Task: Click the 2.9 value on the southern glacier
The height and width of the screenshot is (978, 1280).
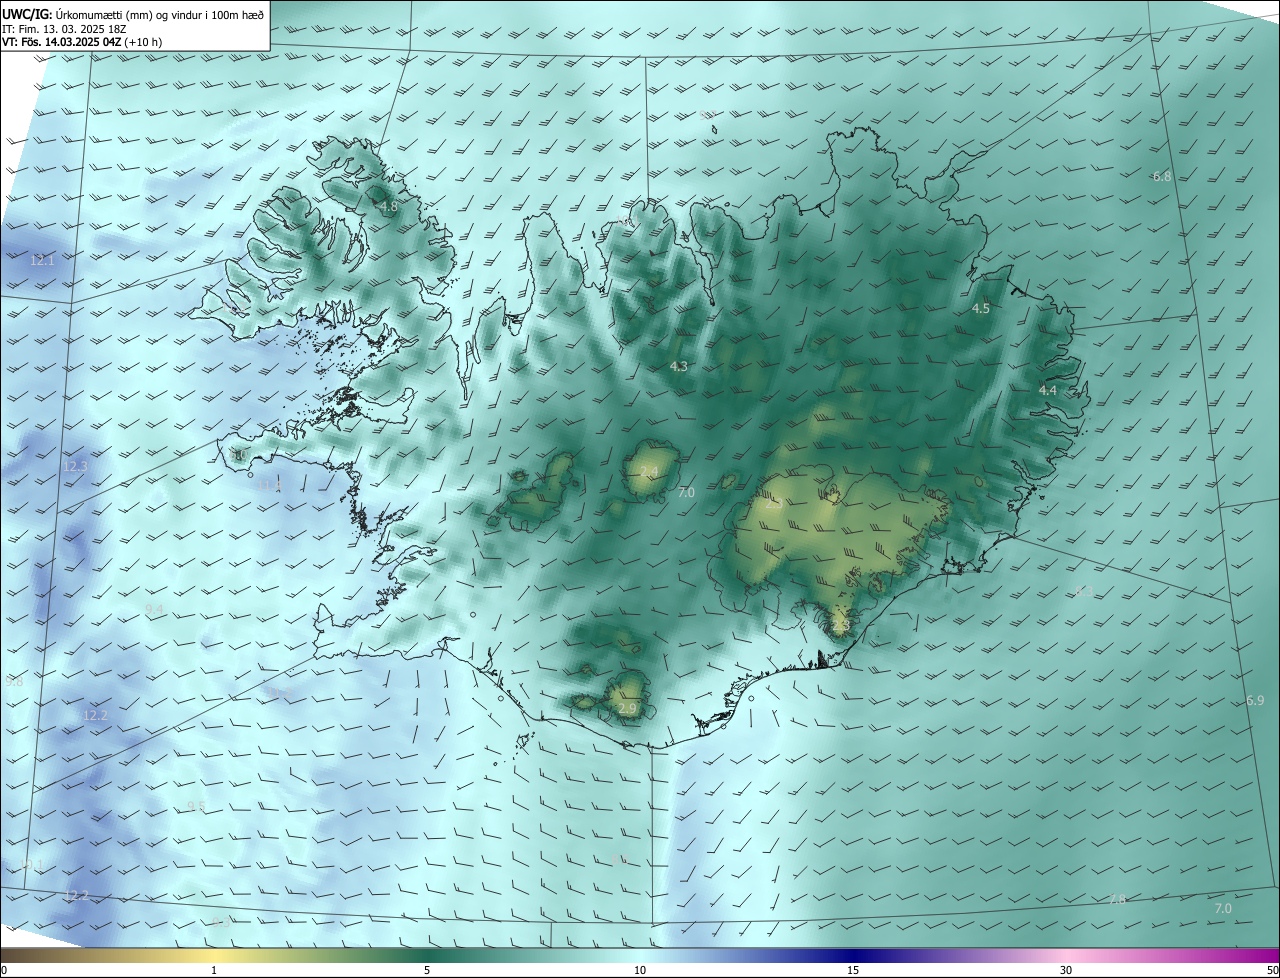Action: tap(627, 708)
